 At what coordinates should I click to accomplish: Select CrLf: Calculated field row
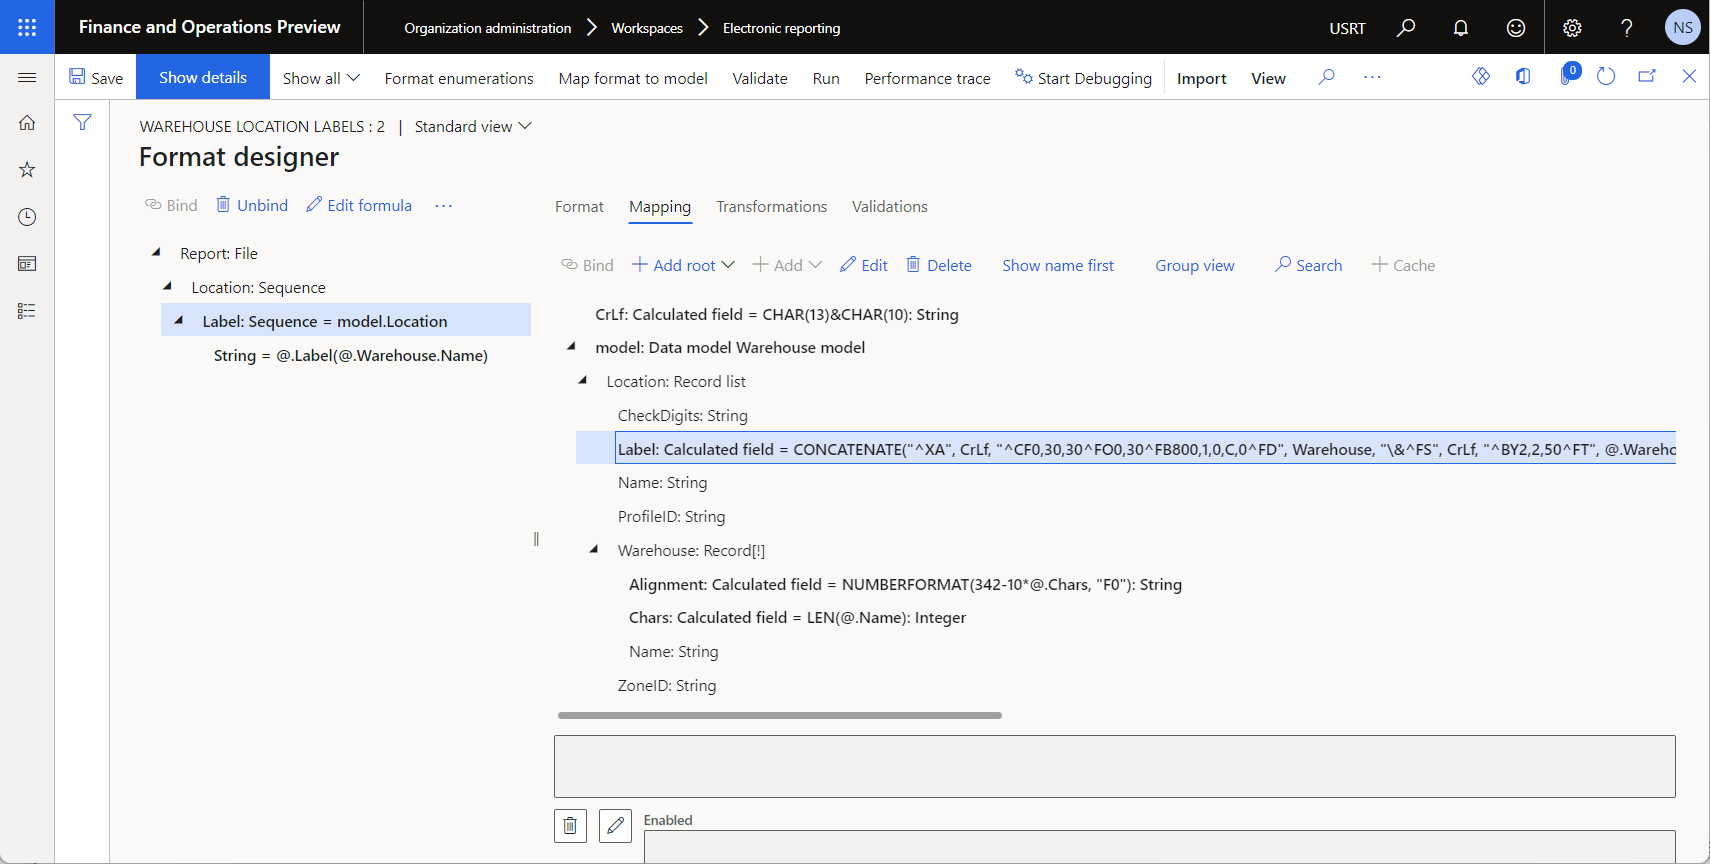click(x=777, y=314)
